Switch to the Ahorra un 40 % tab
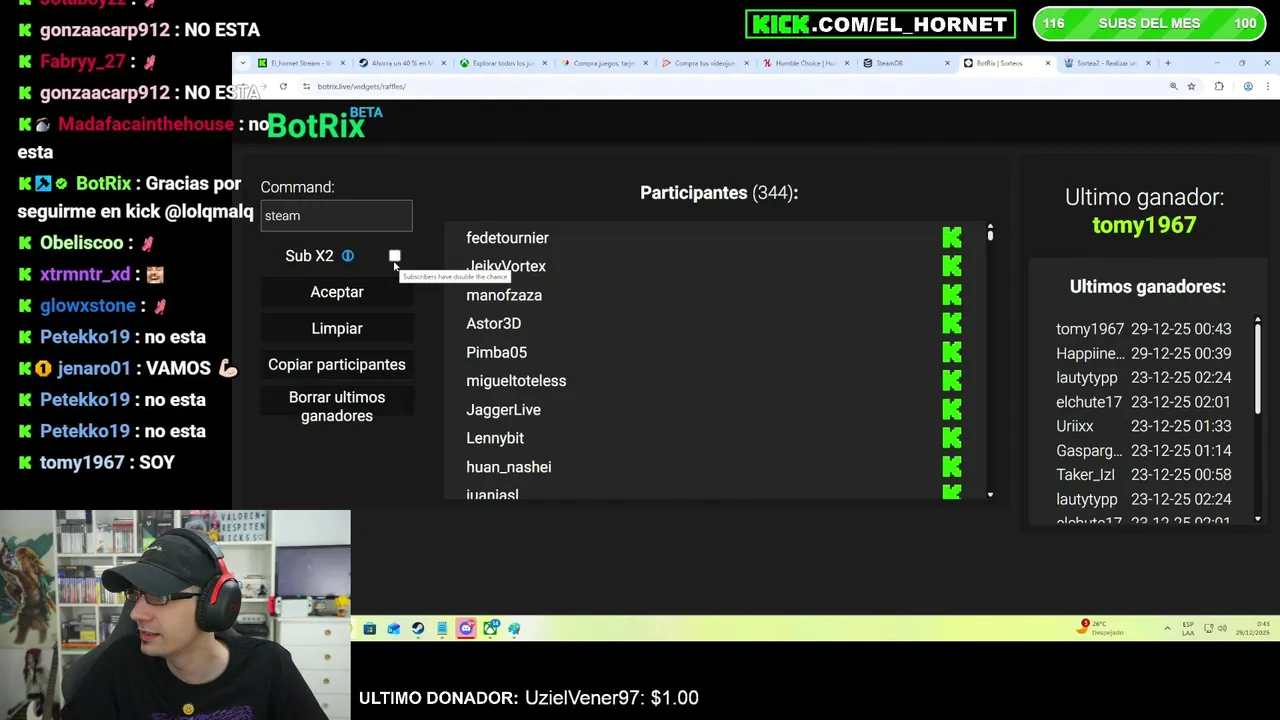Image resolution: width=1280 pixels, height=720 pixels. (x=400, y=63)
